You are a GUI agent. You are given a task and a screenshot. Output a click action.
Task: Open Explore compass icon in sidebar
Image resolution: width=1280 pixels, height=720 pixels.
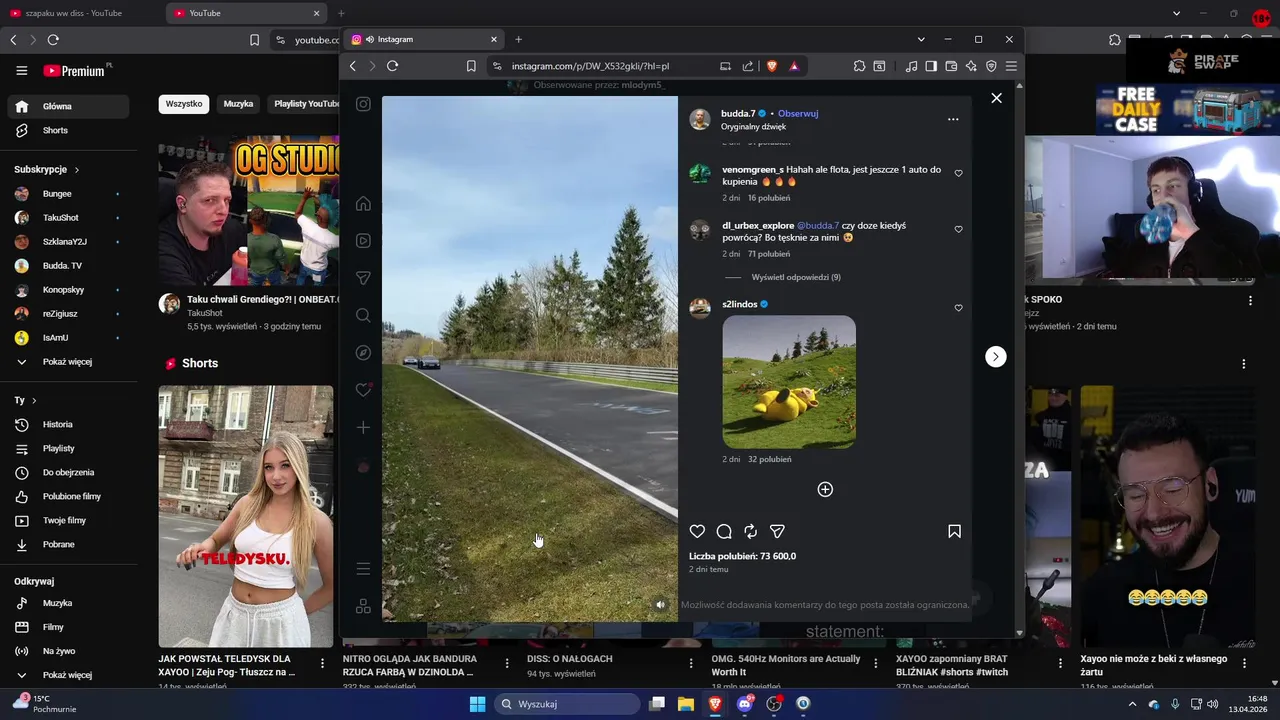click(363, 353)
